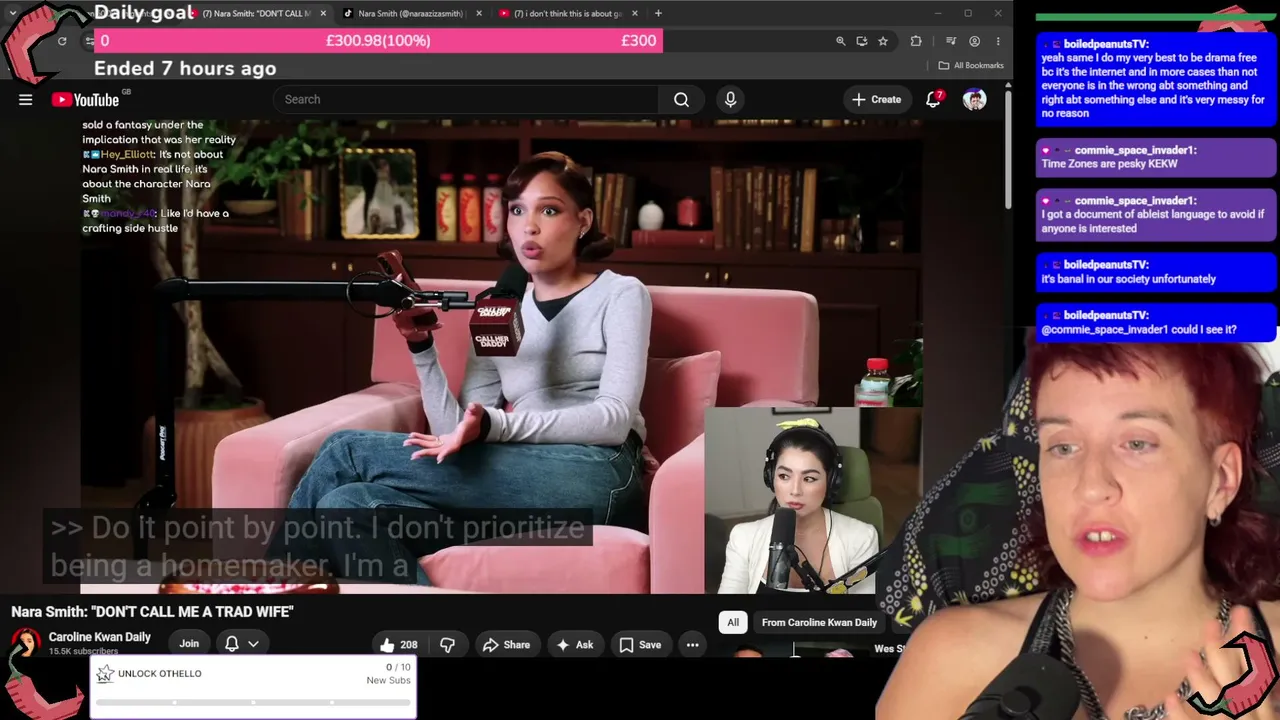Screen dimensions: 1280x720
Task: Start voice search with the microphone icon
Action: (x=730, y=99)
